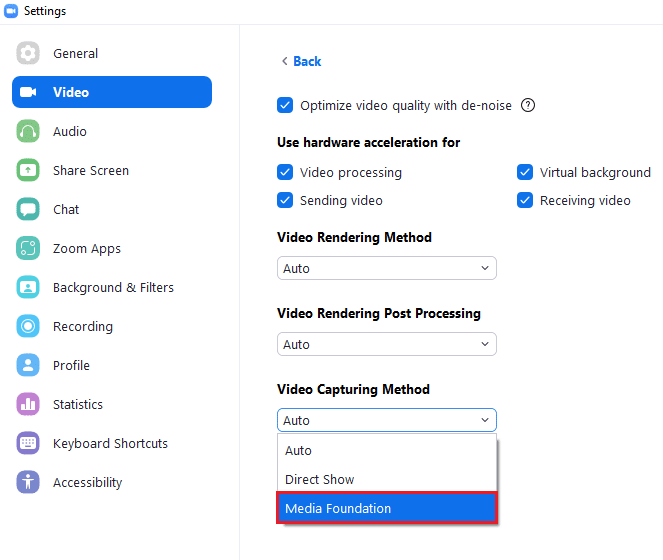The image size is (663, 560).
Task: Toggle Receiving video checkbox
Action: (x=525, y=200)
